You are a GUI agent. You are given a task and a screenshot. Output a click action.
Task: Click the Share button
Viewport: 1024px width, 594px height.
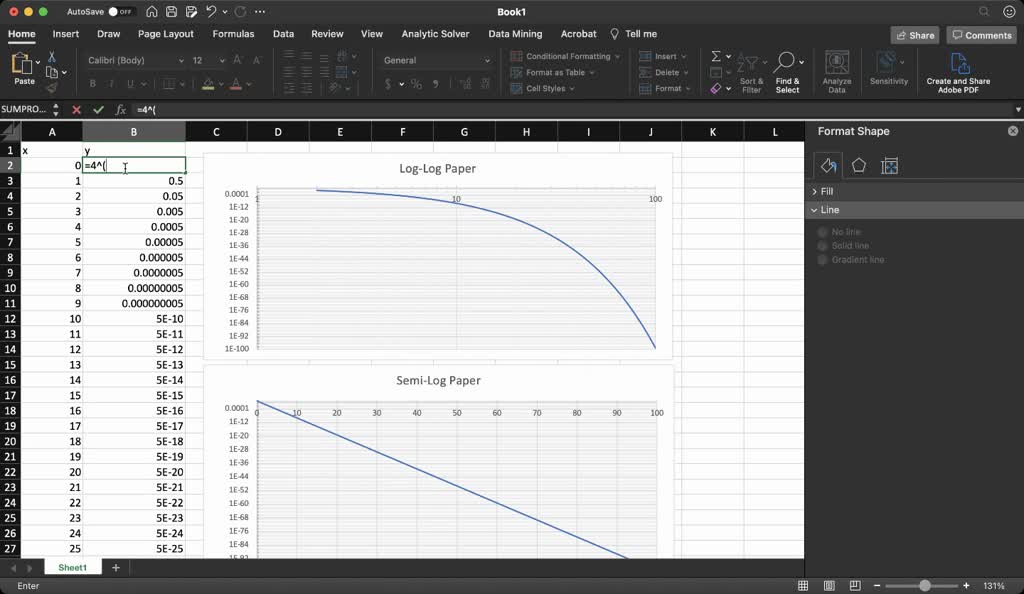click(x=914, y=34)
